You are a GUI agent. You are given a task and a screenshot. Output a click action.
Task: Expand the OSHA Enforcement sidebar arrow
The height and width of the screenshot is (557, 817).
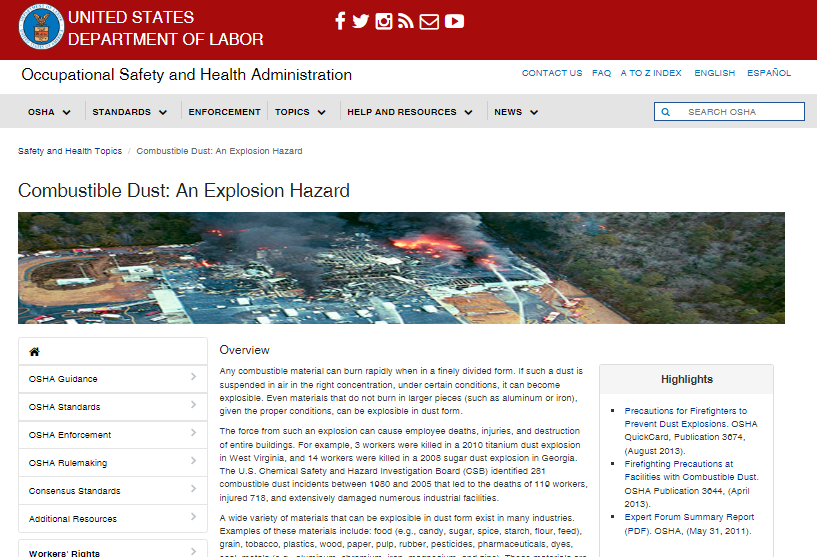193,433
